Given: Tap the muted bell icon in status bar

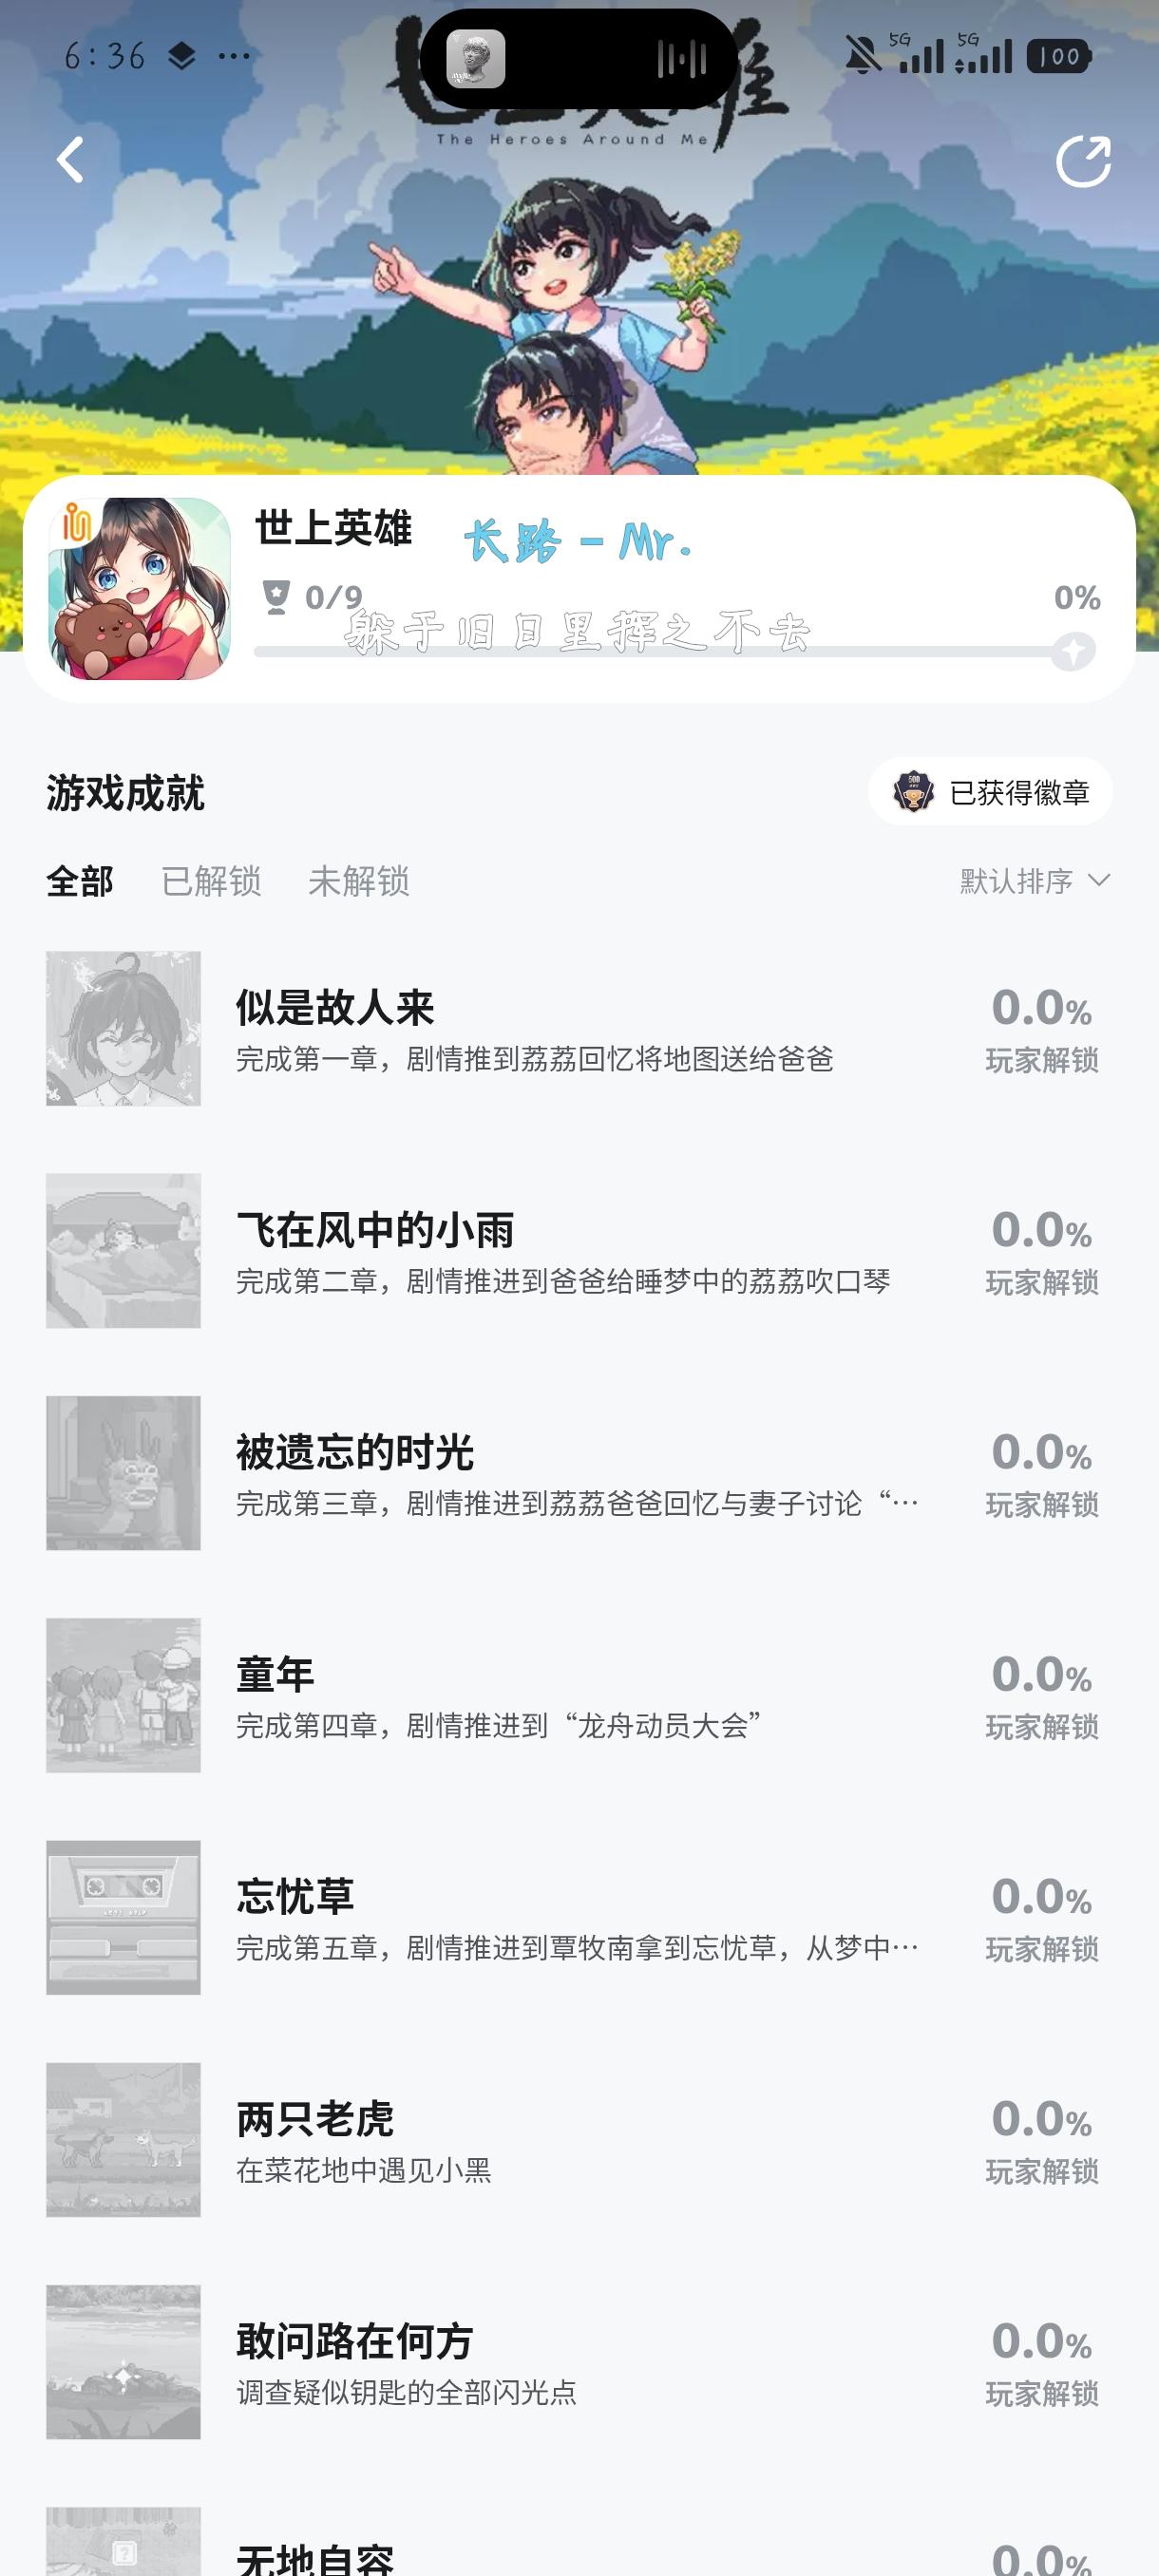Looking at the screenshot, I should click(x=862, y=55).
